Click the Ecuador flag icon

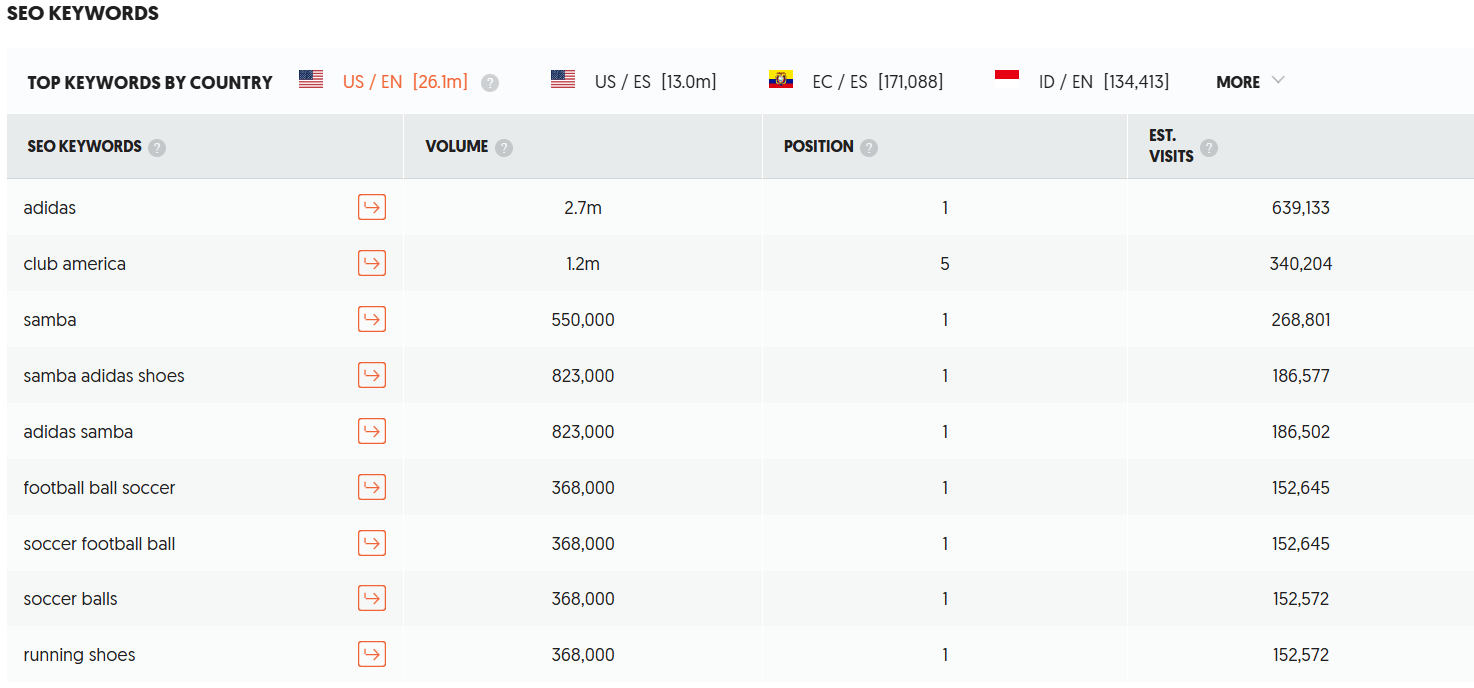click(x=781, y=80)
